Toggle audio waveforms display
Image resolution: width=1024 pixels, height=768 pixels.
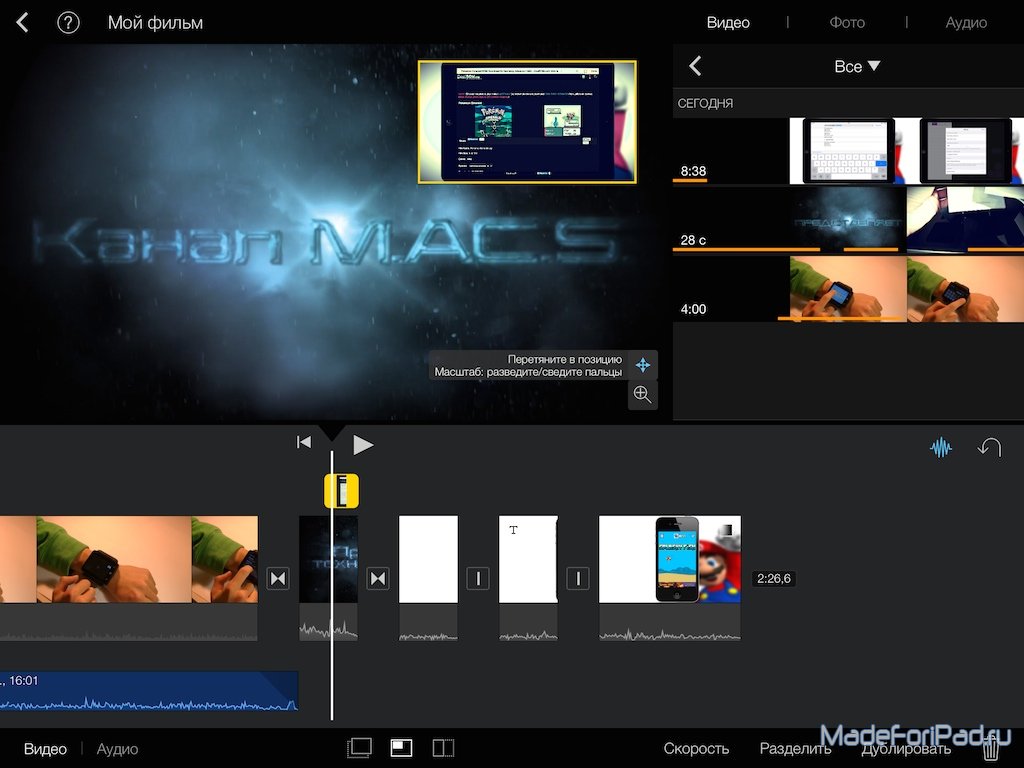[941, 447]
